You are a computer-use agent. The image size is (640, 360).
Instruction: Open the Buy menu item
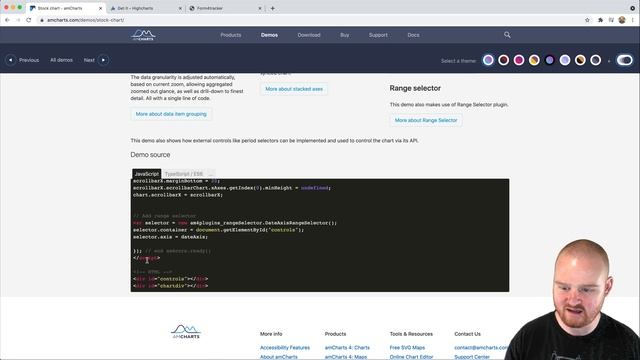(x=344, y=35)
